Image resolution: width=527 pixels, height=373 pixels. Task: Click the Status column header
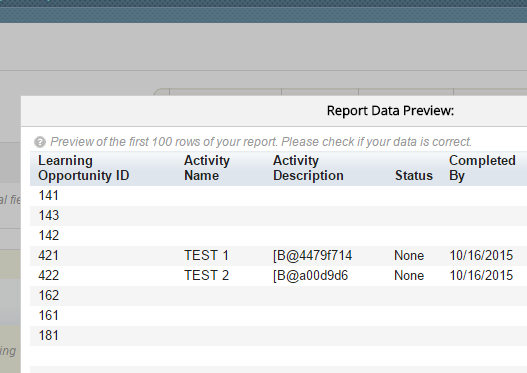[x=414, y=175]
